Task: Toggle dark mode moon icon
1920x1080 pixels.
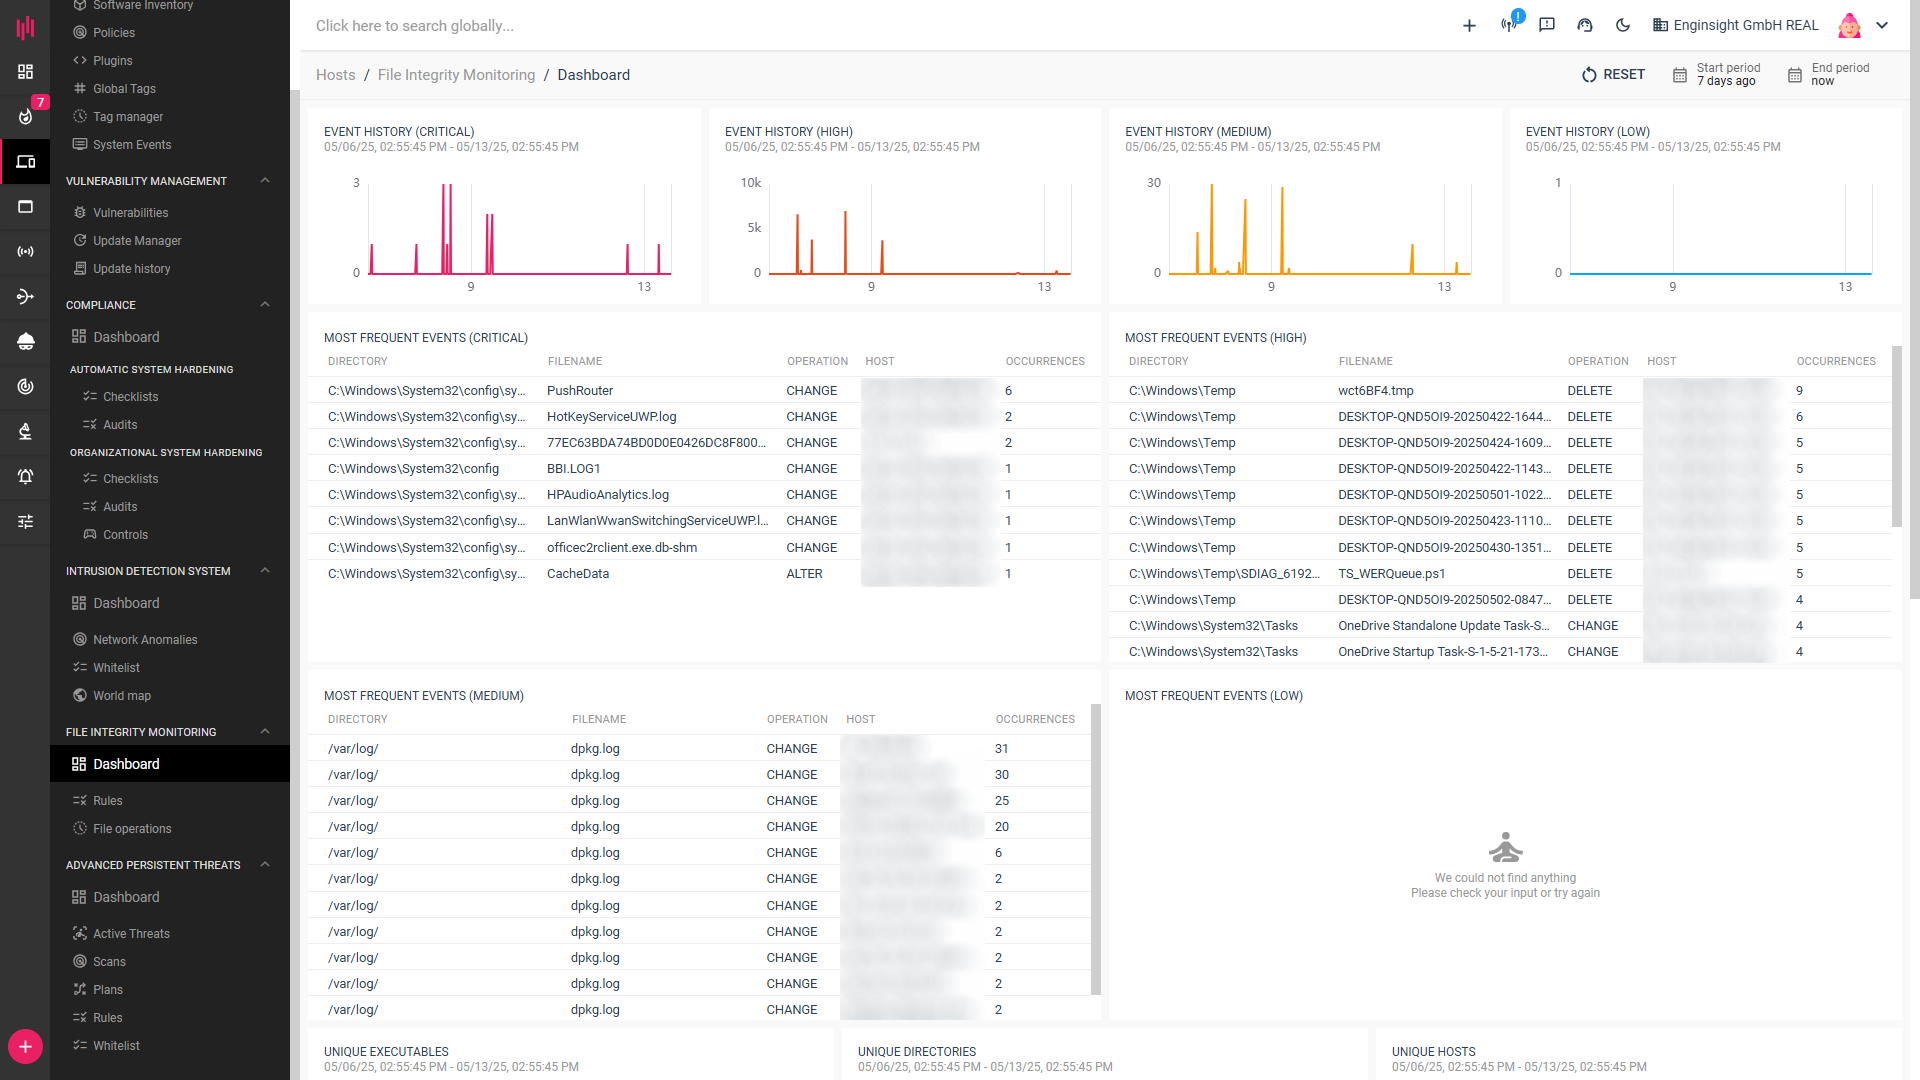Action: tap(1622, 25)
